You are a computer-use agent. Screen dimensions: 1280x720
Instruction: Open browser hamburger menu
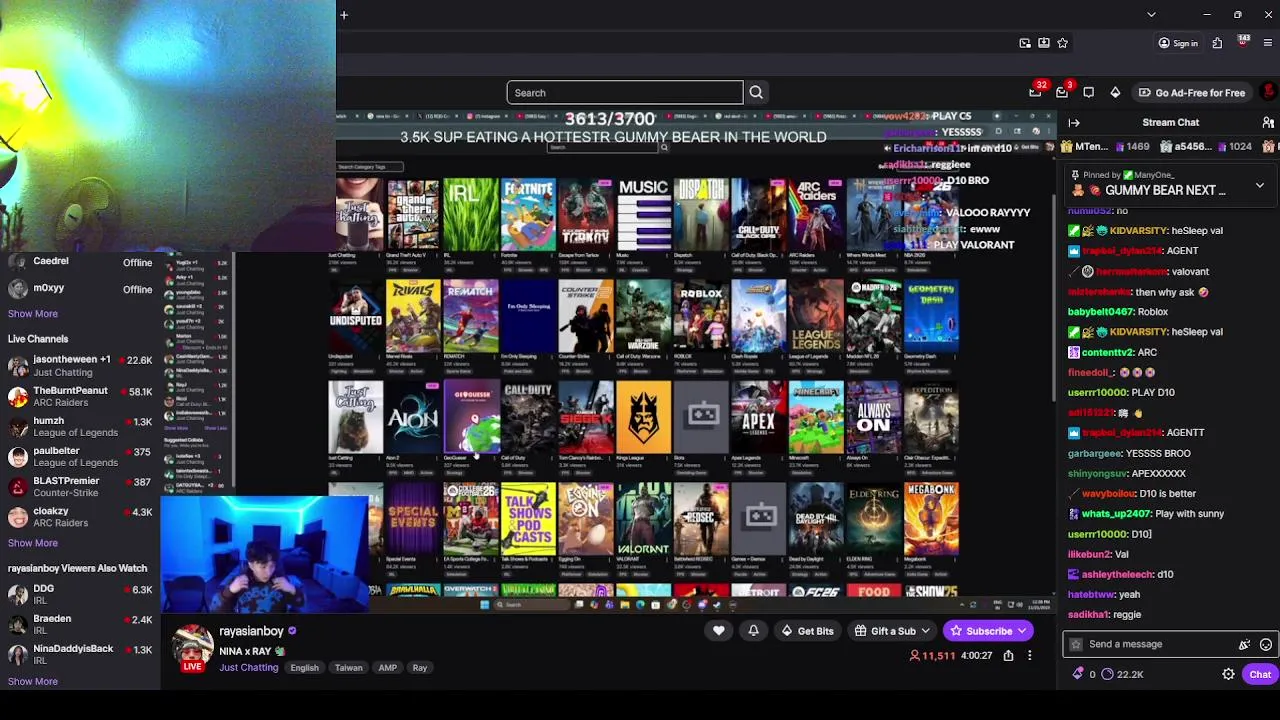pos(1268,43)
